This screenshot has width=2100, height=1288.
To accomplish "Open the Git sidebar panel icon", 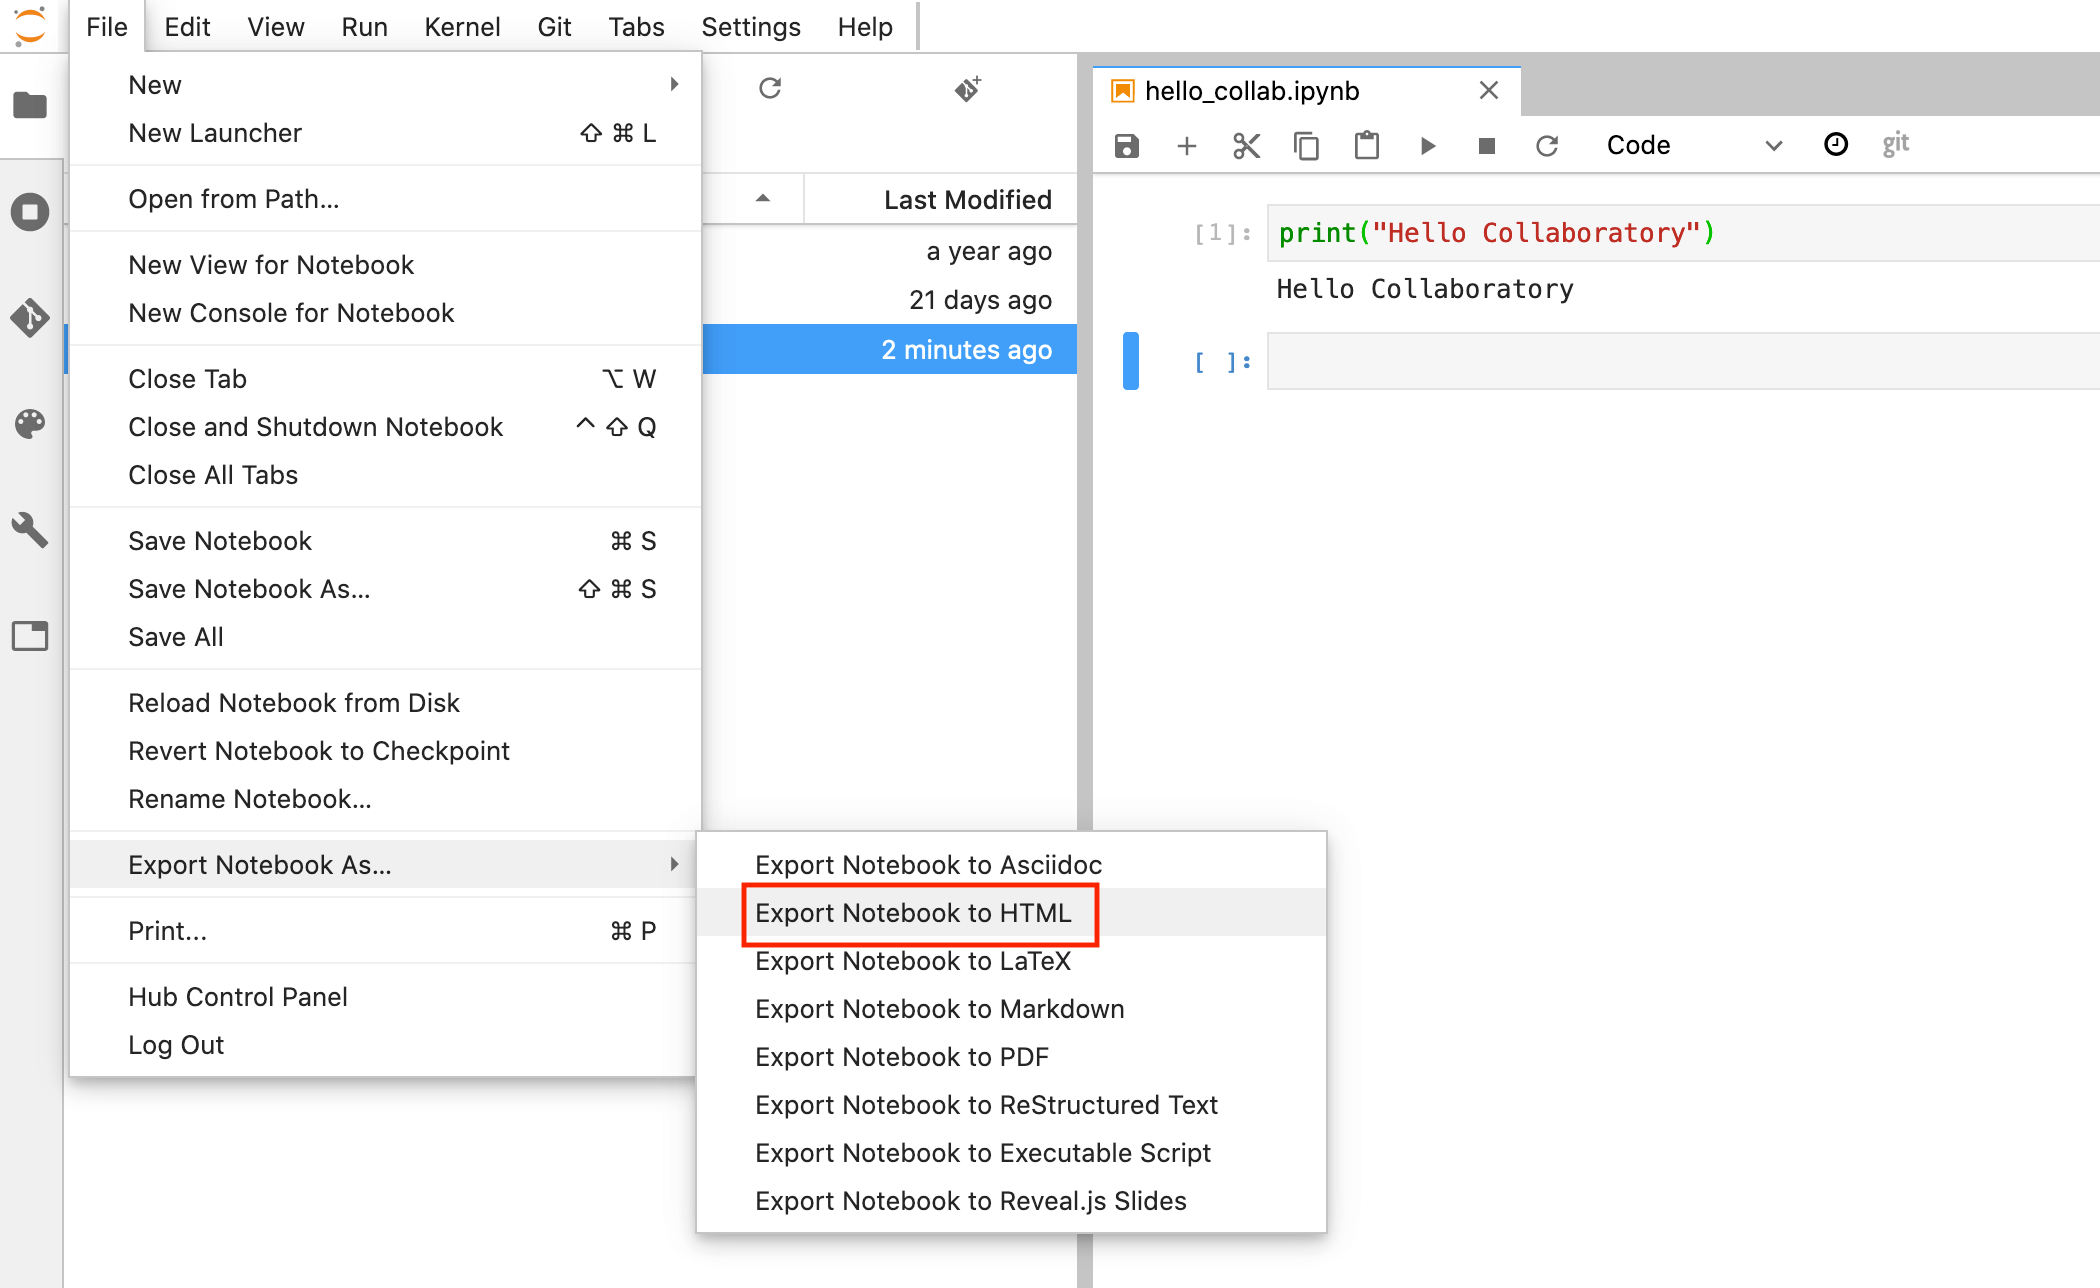I will tap(30, 318).
